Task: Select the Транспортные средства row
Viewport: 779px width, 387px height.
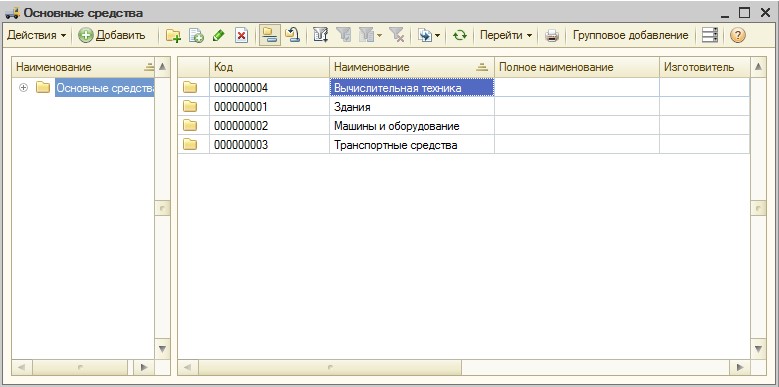Action: pyautogui.click(x=412, y=145)
